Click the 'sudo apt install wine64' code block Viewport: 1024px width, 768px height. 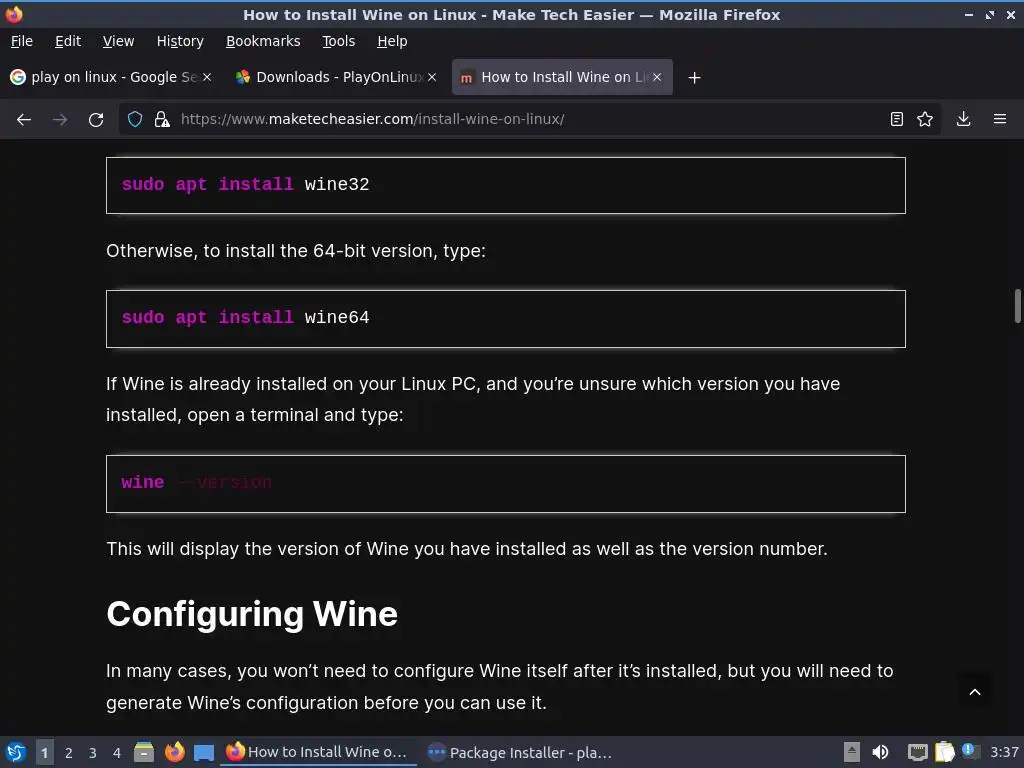click(x=505, y=319)
